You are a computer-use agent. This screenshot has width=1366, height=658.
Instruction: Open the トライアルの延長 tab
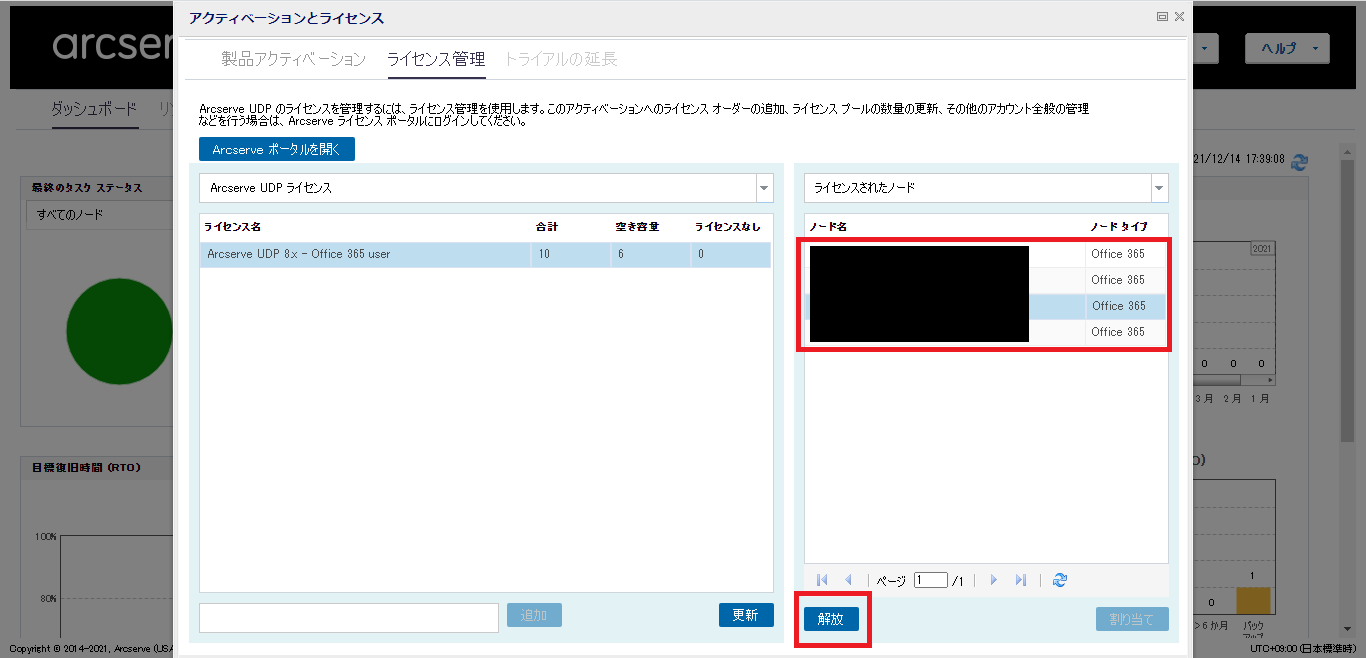[561, 60]
